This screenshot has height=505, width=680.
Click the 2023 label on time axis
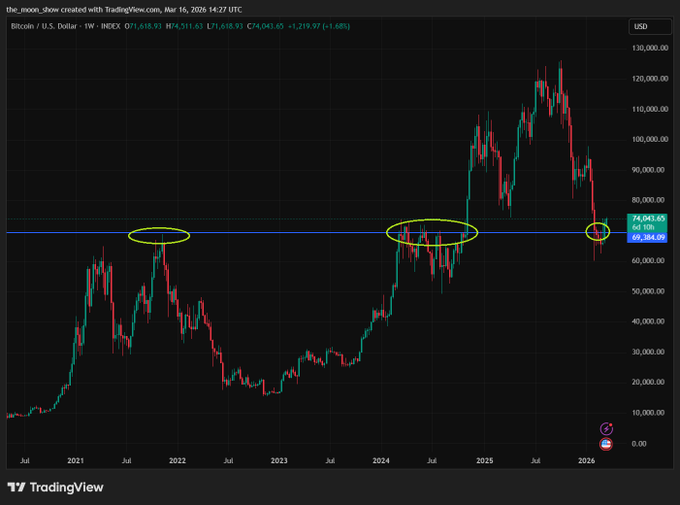279,461
